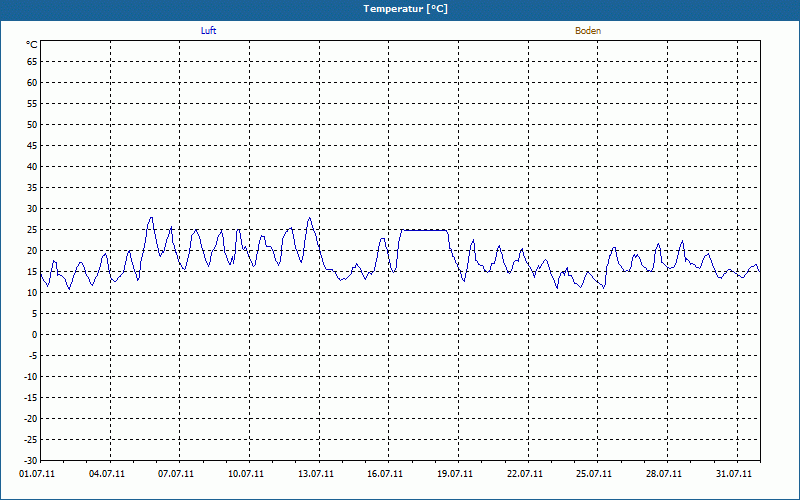Click the 31.07.11 date label

(734, 474)
